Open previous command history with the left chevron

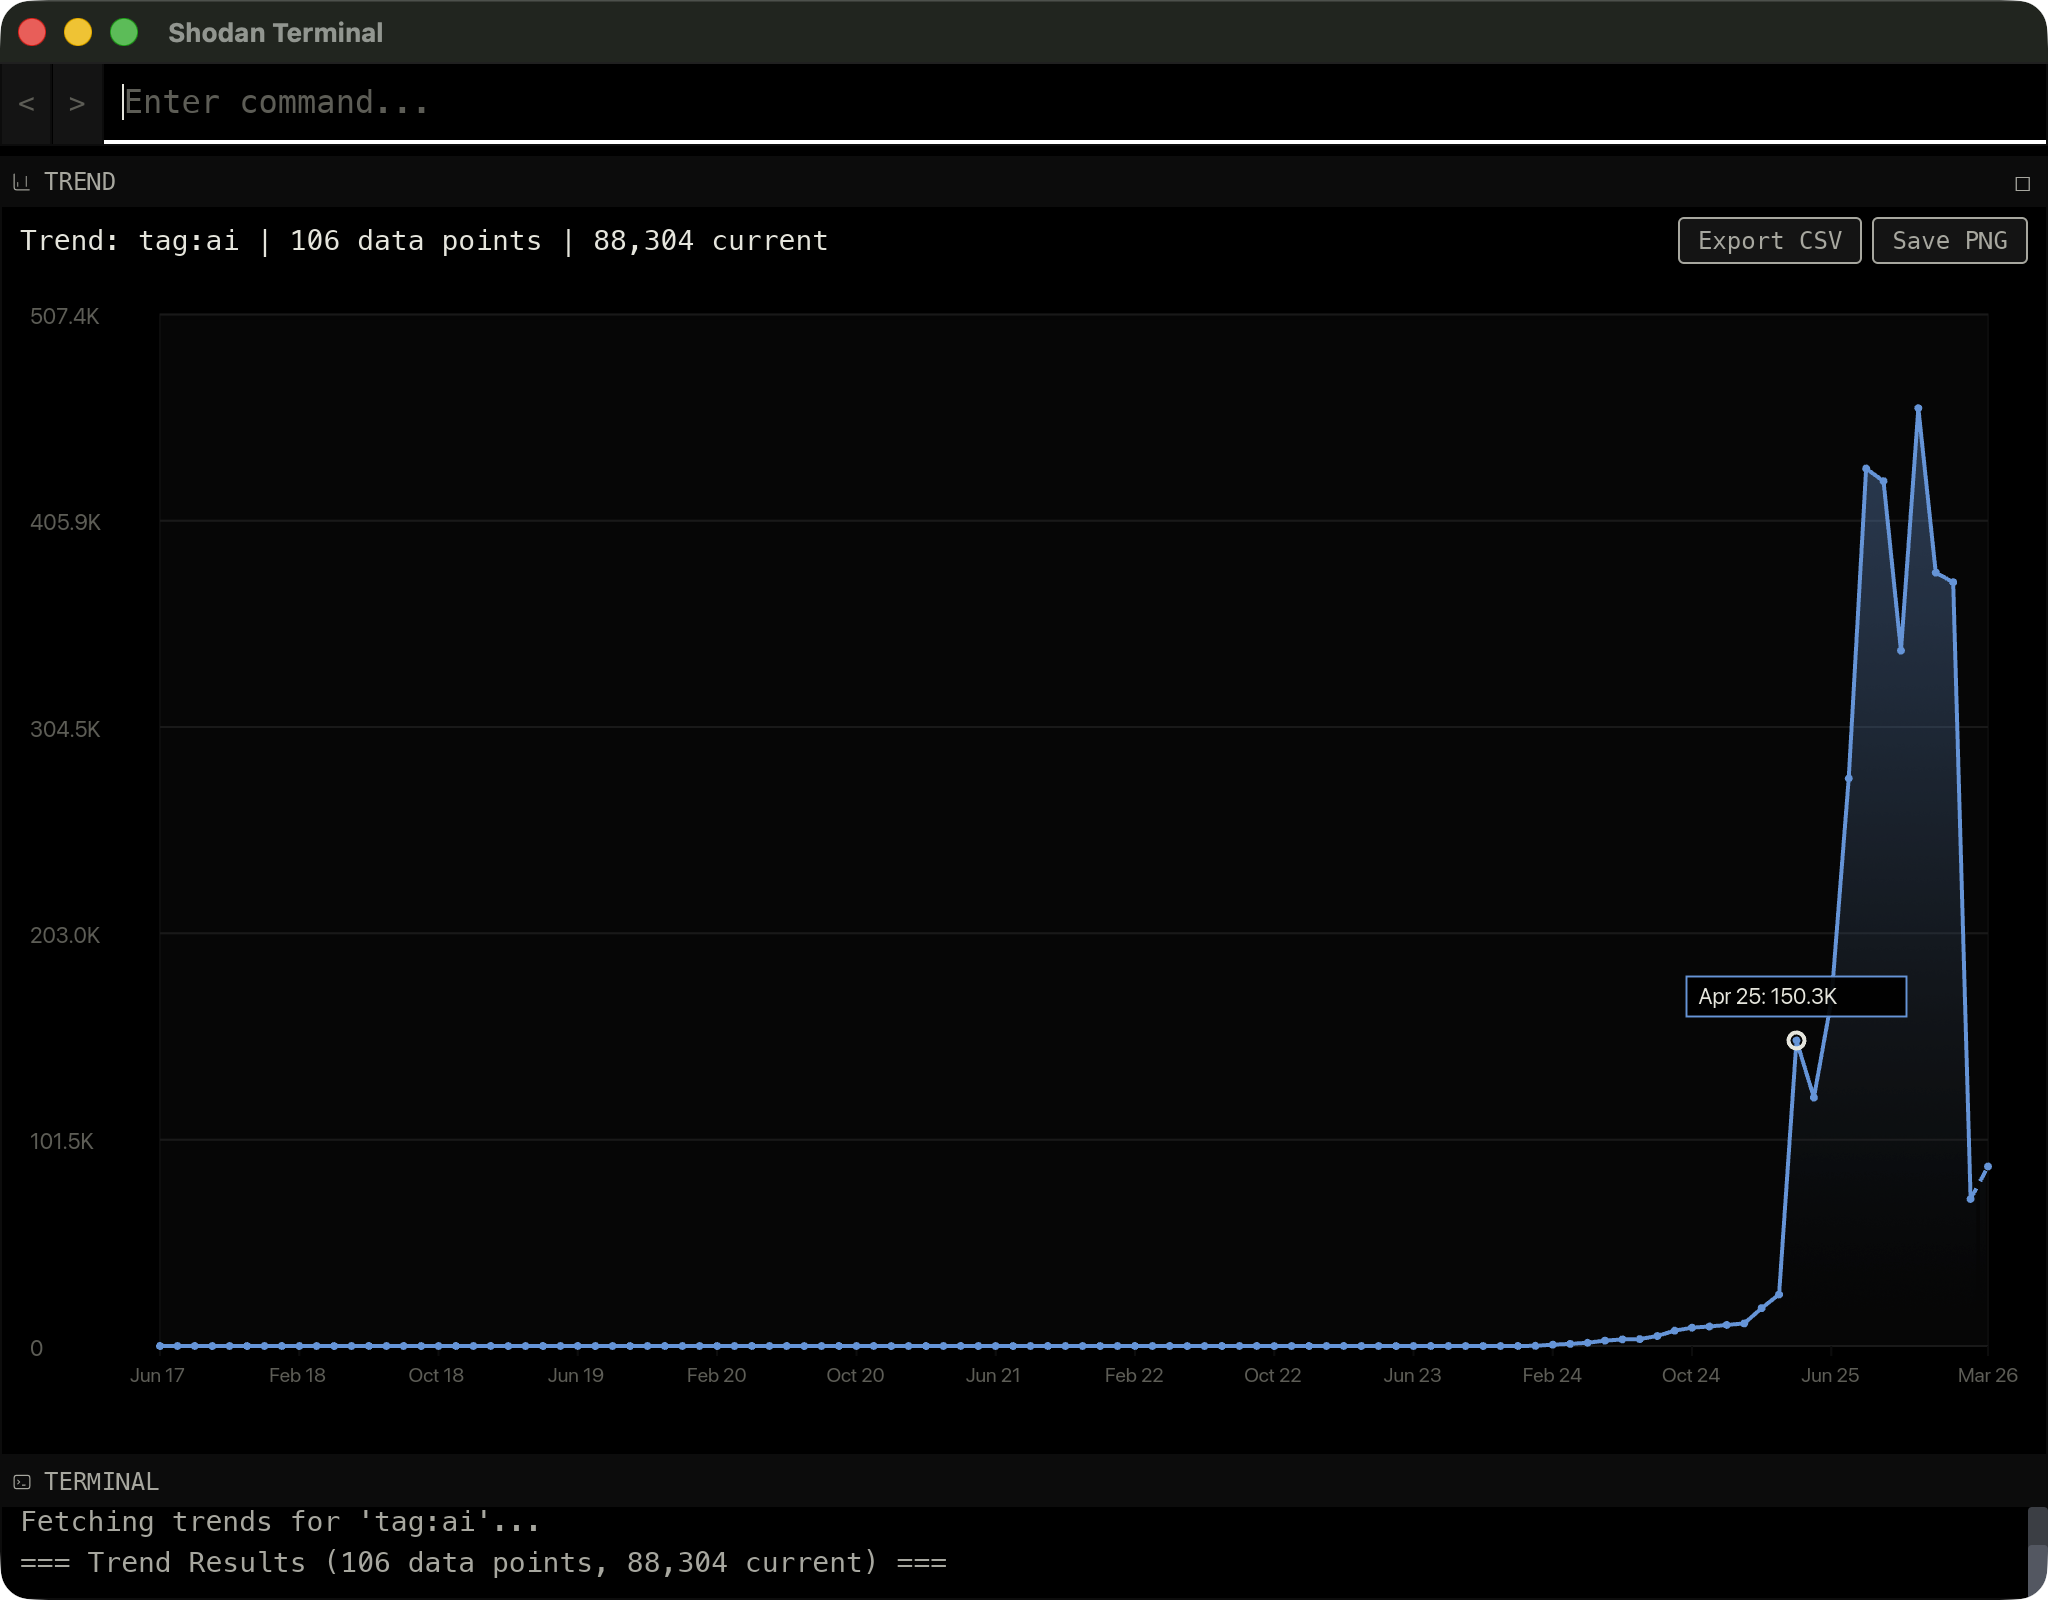27,103
